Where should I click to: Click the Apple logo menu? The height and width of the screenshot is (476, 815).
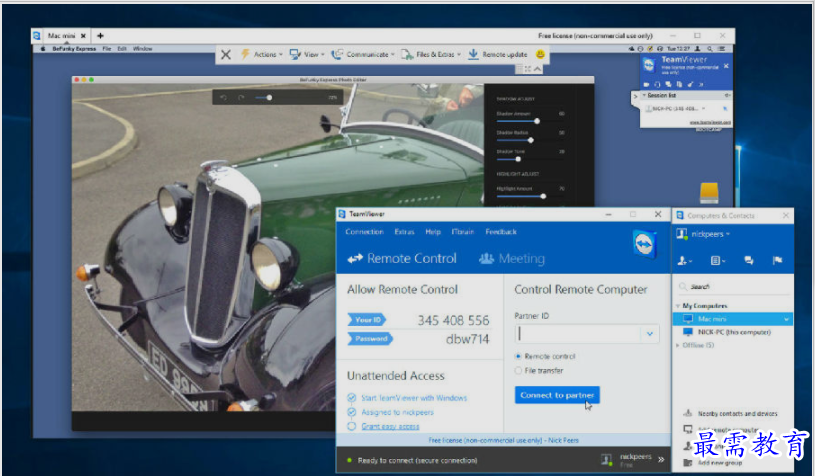click(x=43, y=49)
